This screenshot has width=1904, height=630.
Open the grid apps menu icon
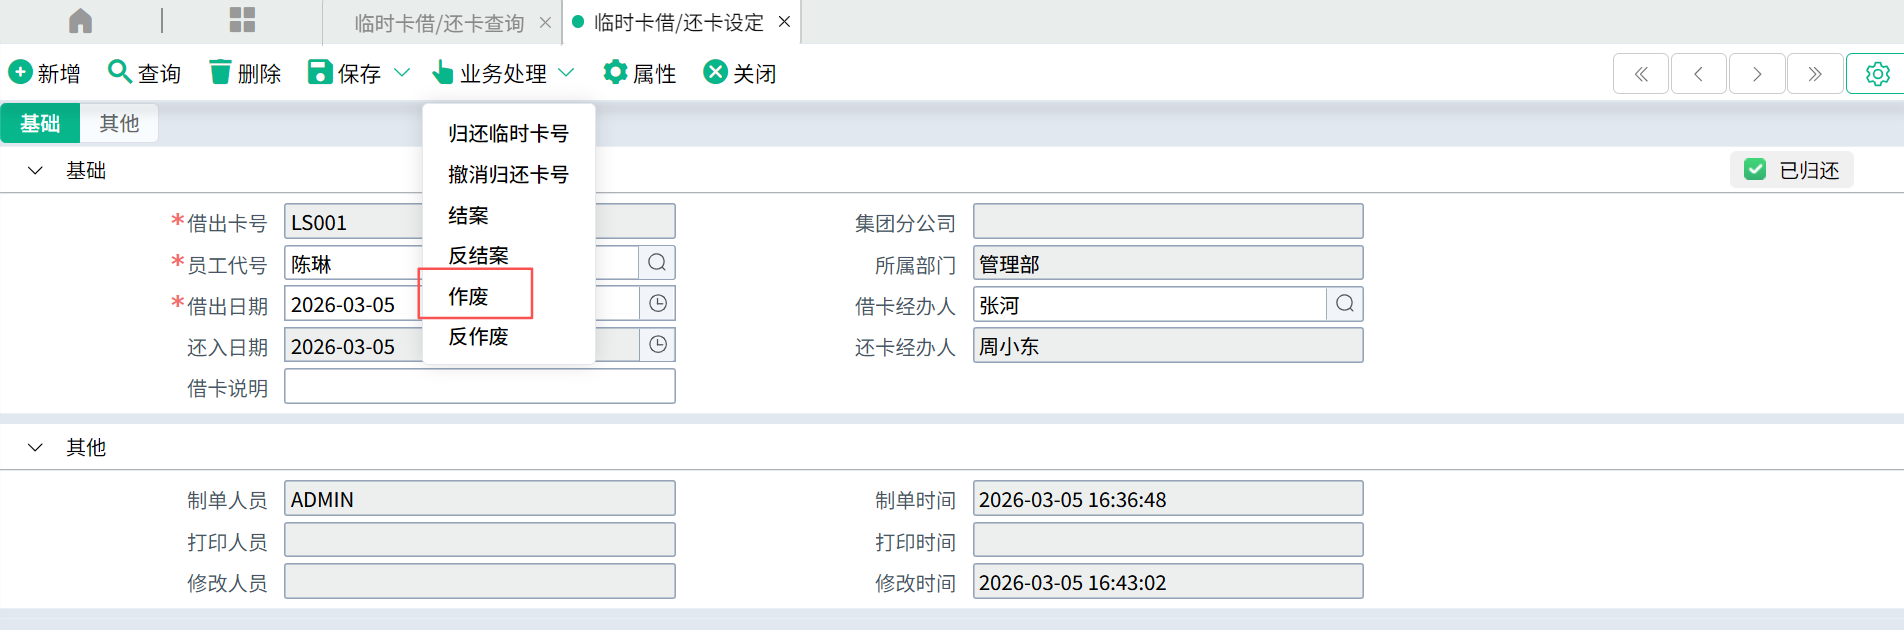coord(242,21)
